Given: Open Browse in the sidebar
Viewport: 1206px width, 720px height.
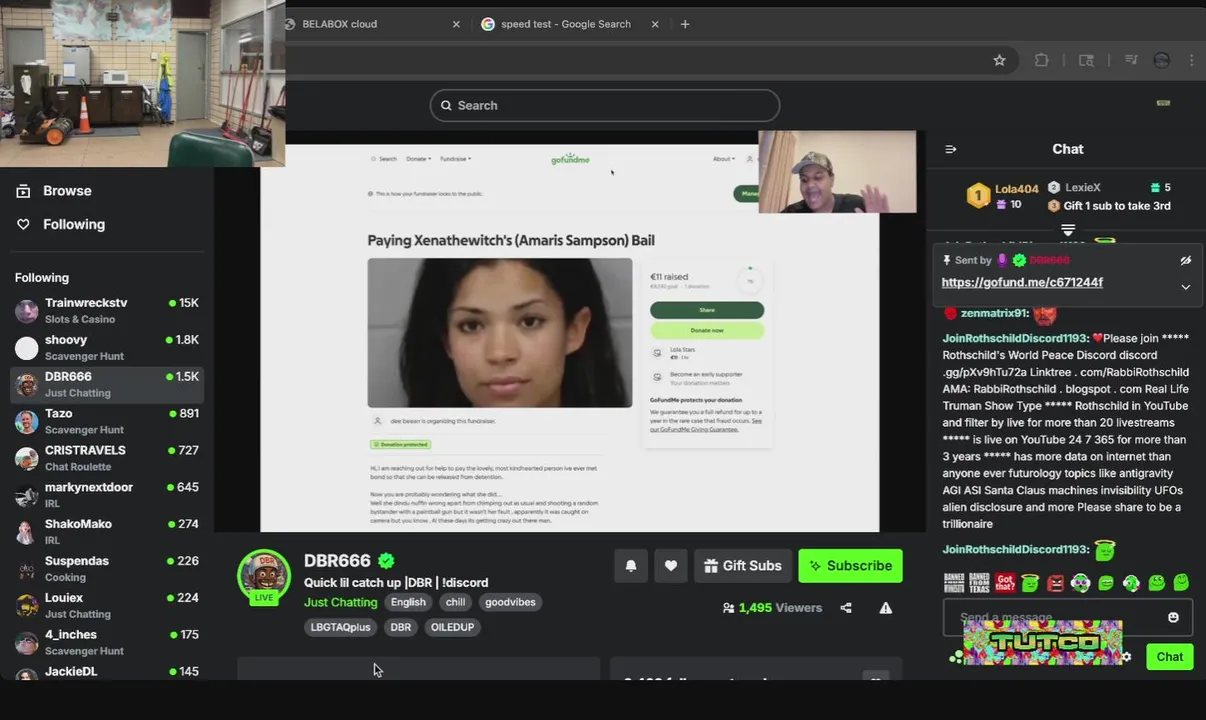Looking at the screenshot, I should point(56,191).
